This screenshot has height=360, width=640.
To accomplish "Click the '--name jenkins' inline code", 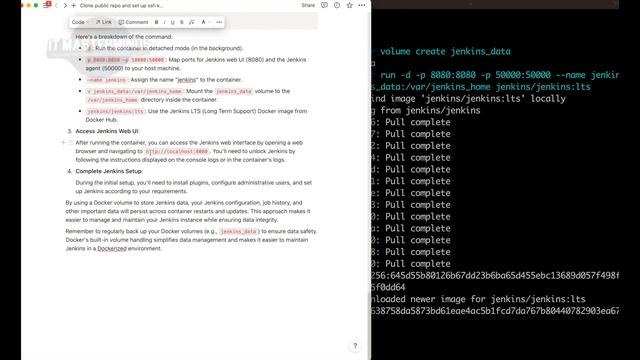I will (107, 80).
